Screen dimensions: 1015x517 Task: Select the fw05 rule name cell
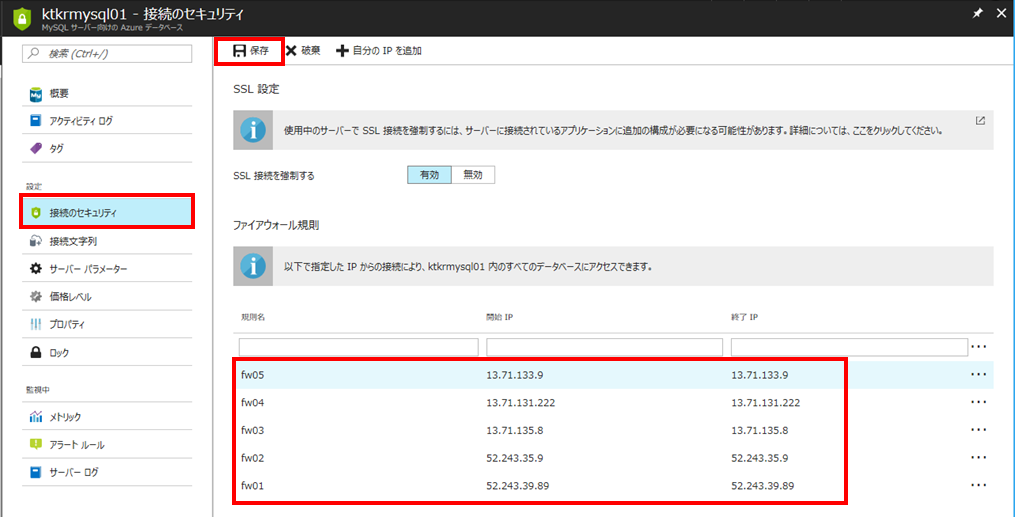click(x=252, y=375)
